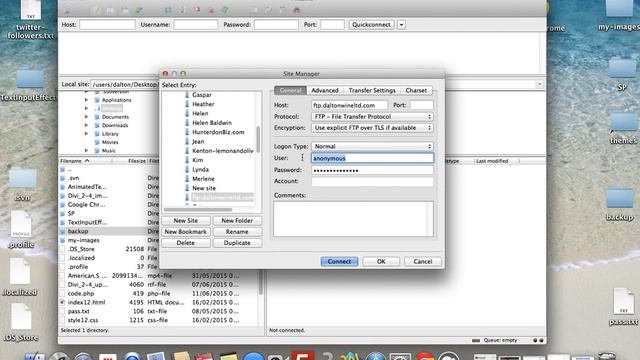Viewport: 640px width, 360px height.
Task: Click the Reconnect to last server toolbar icon
Action: (x=224, y=10)
